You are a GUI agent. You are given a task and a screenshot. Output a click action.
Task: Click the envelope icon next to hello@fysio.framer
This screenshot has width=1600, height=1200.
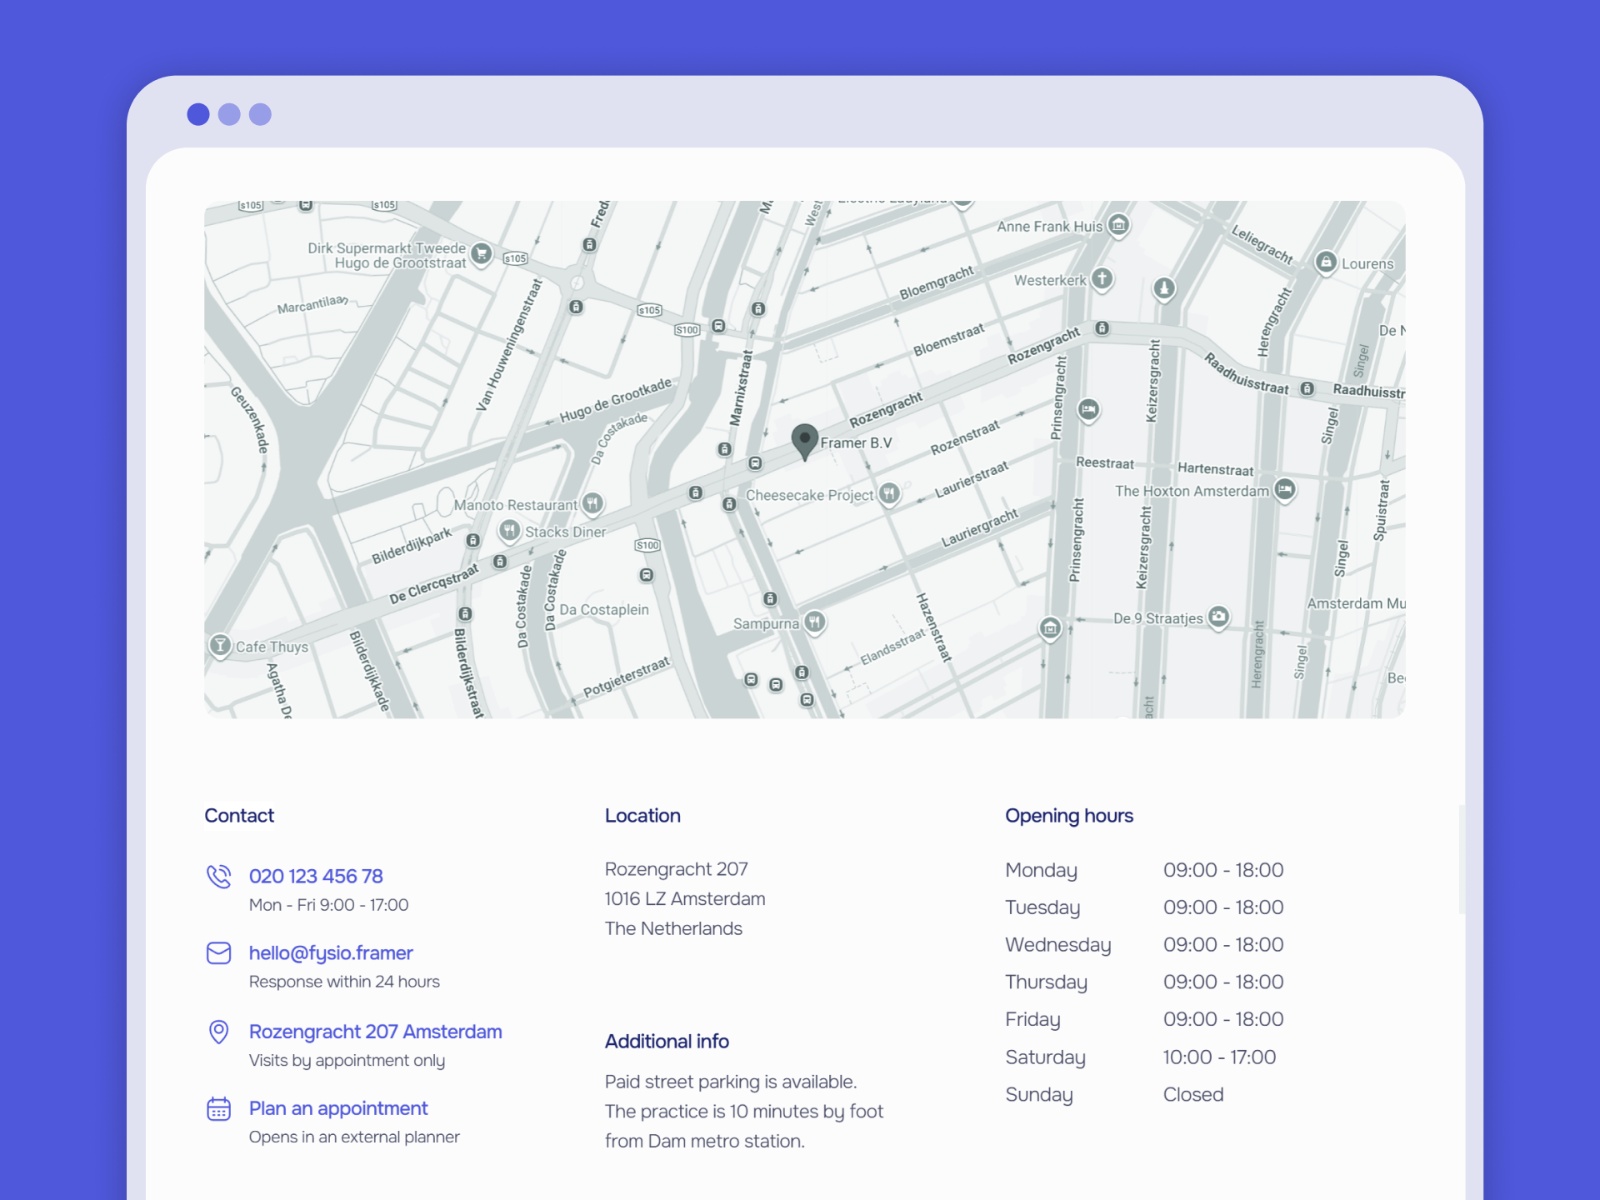(x=218, y=953)
